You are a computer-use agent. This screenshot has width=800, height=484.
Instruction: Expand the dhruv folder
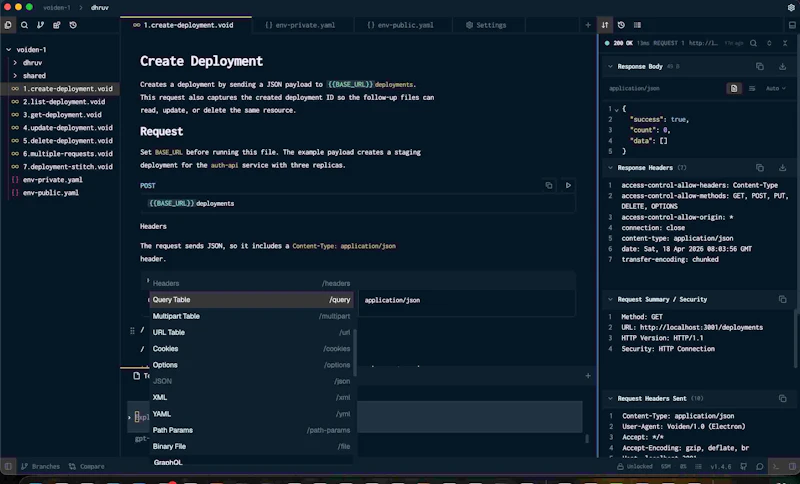pyautogui.click(x=15, y=62)
